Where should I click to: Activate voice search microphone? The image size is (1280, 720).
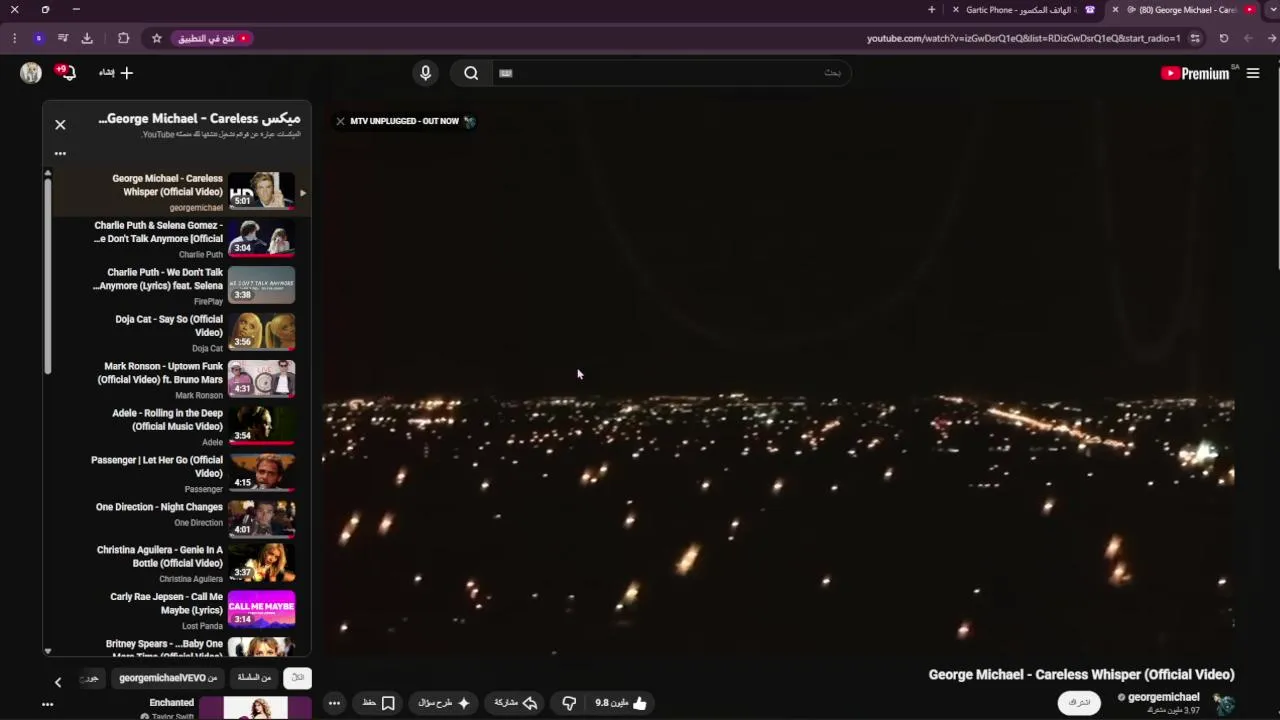(x=425, y=73)
